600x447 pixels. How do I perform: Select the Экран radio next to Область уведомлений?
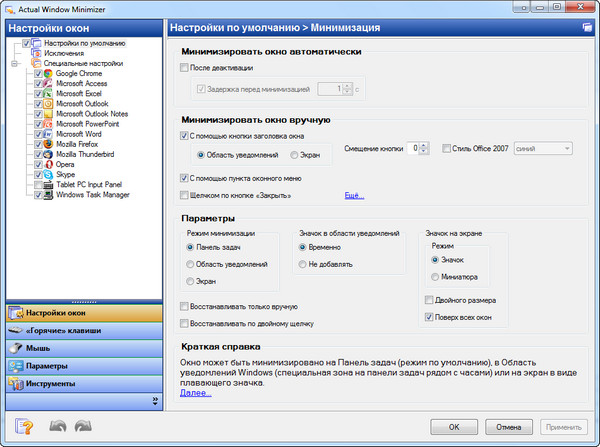294,155
